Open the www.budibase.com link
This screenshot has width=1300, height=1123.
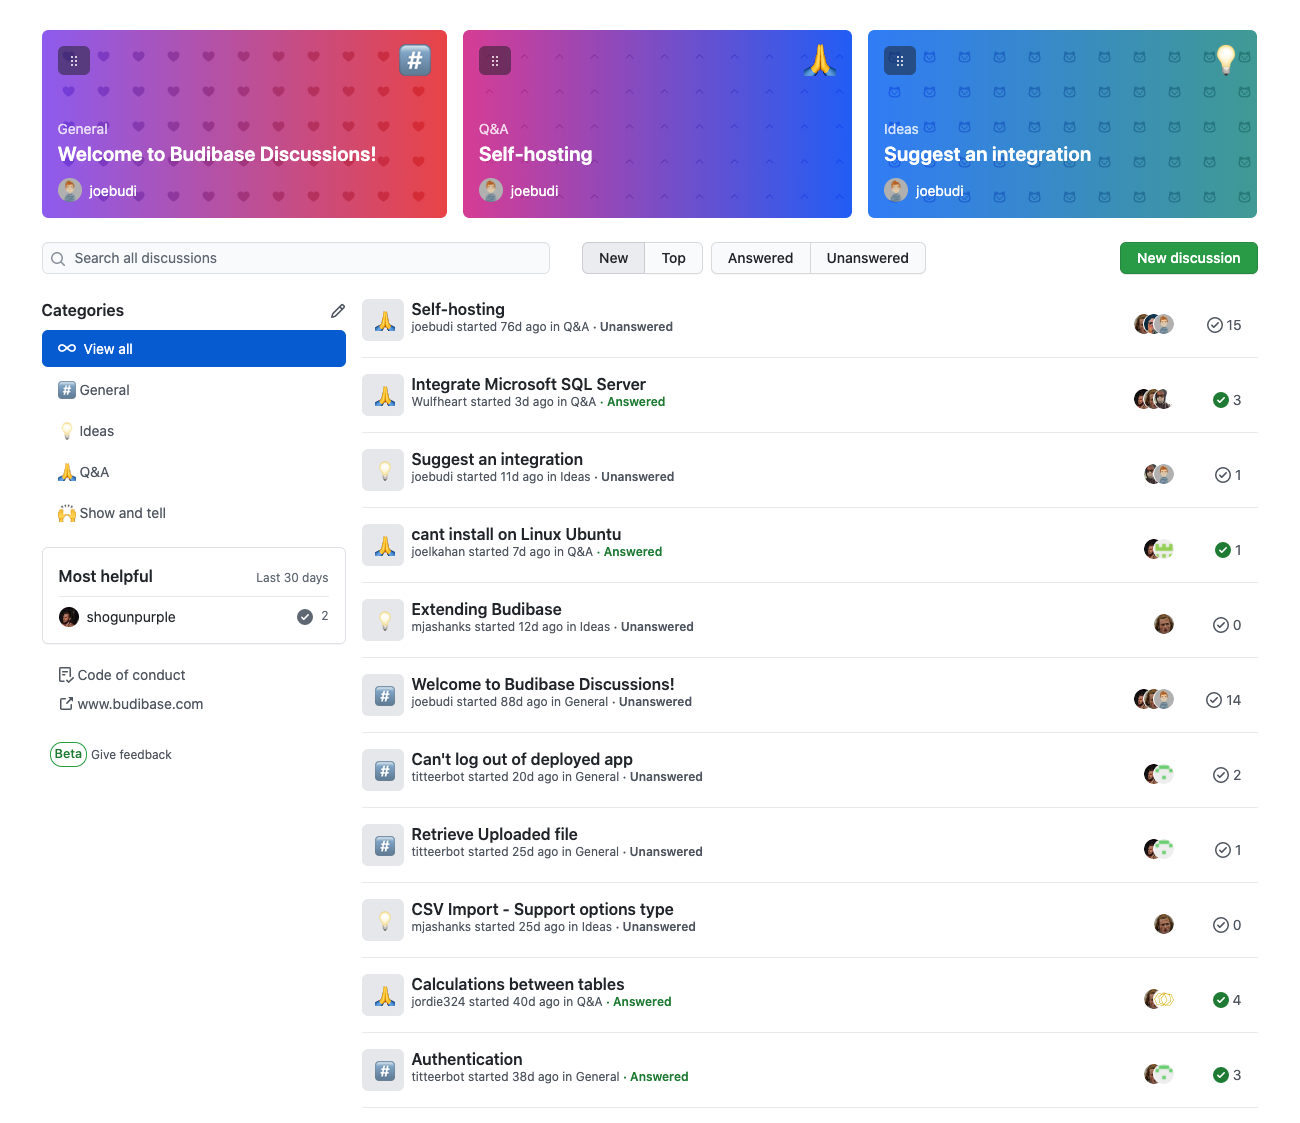140,704
